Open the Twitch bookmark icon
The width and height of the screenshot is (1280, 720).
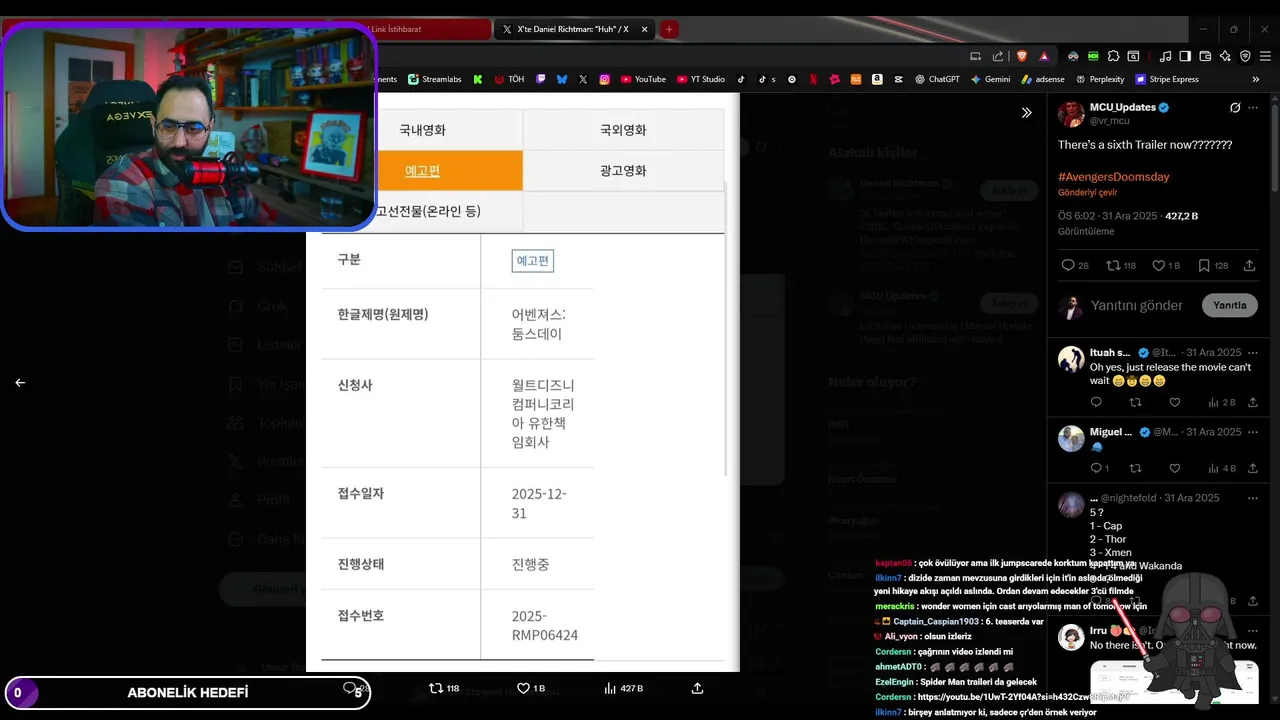click(x=541, y=79)
